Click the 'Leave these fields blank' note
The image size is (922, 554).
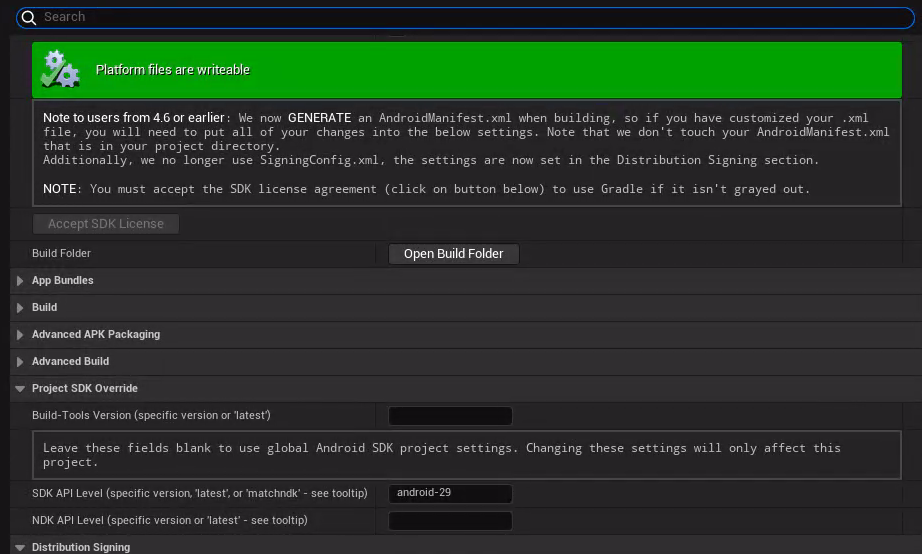466,455
